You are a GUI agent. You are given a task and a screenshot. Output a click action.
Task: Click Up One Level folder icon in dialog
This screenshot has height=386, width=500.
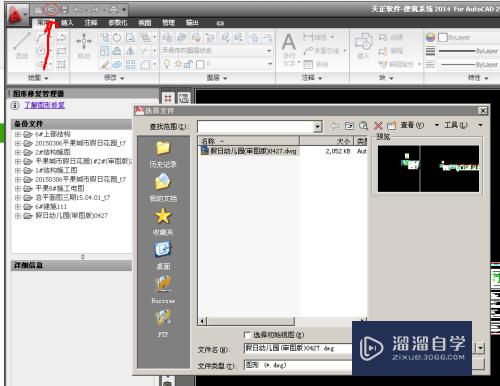pyautogui.click(x=349, y=126)
